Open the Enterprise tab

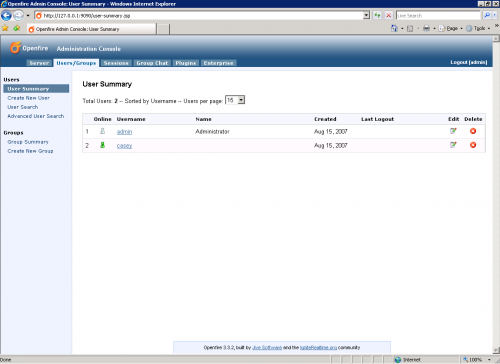point(218,63)
